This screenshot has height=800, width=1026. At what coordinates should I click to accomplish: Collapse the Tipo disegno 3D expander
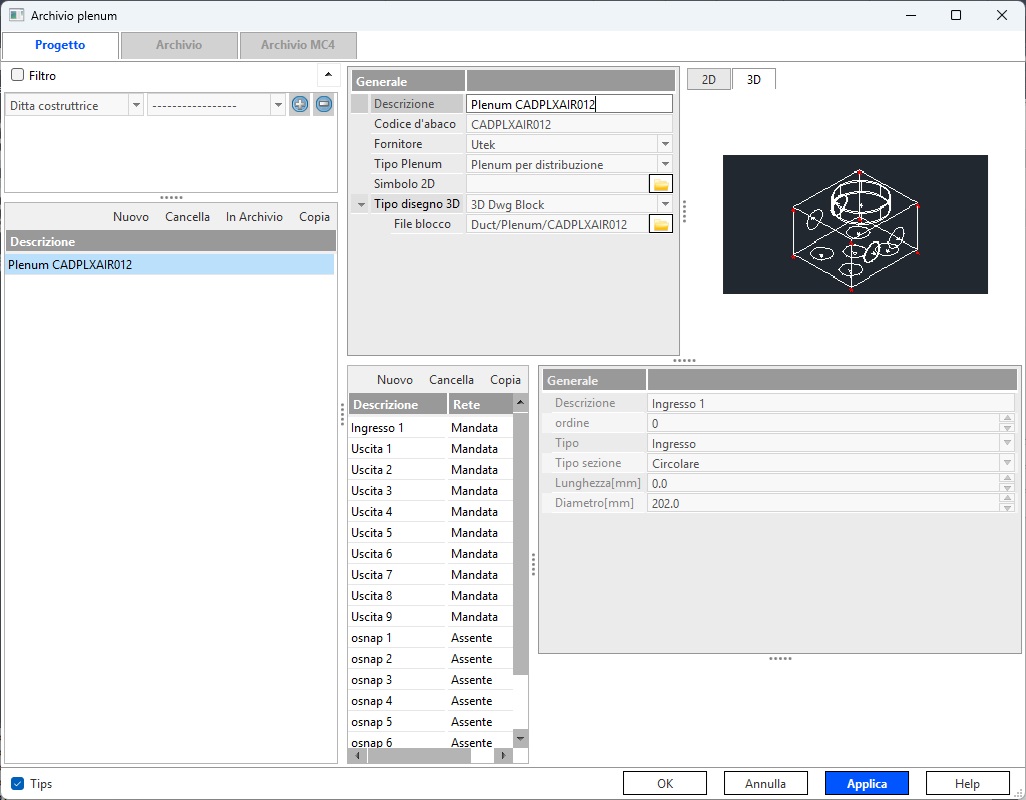(x=361, y=204)
